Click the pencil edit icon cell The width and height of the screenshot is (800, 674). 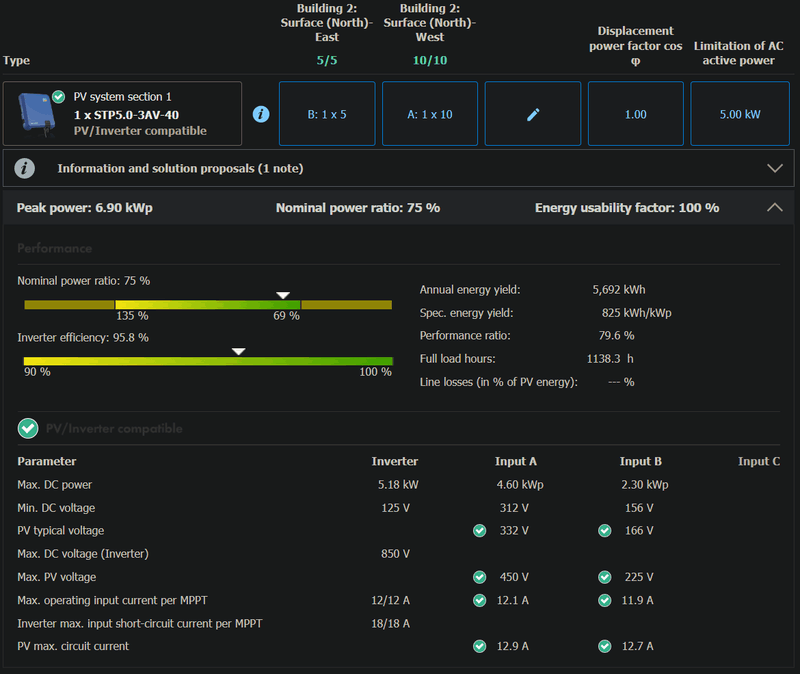(533, 114)
